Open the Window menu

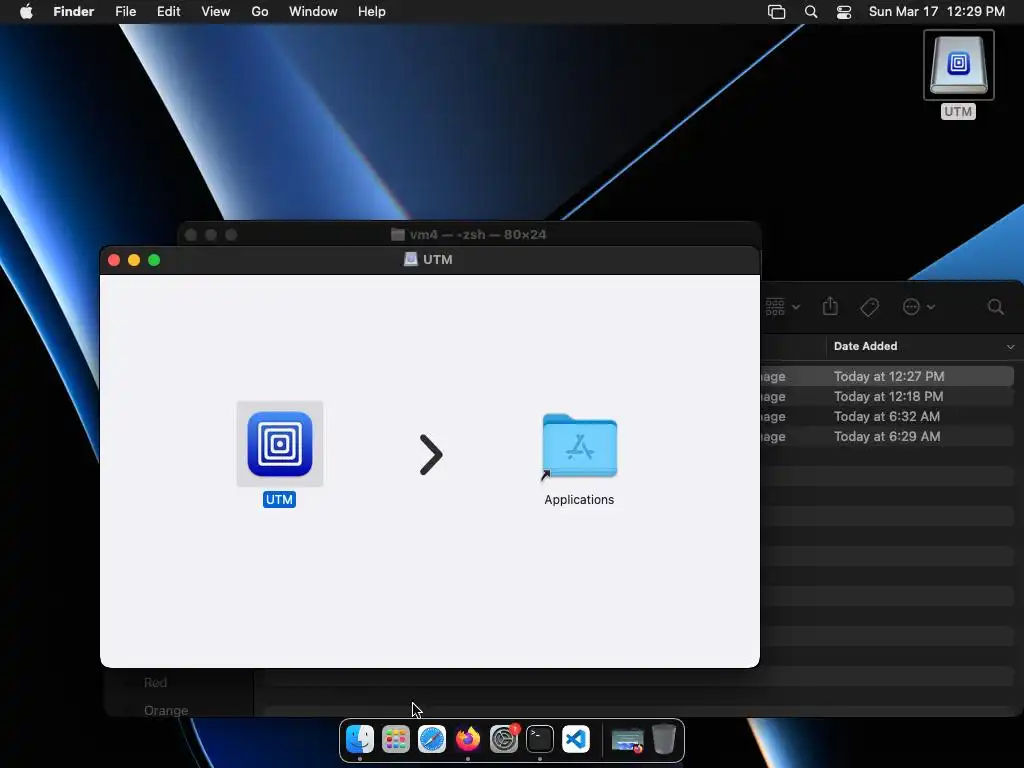click(x=313, y=12)
